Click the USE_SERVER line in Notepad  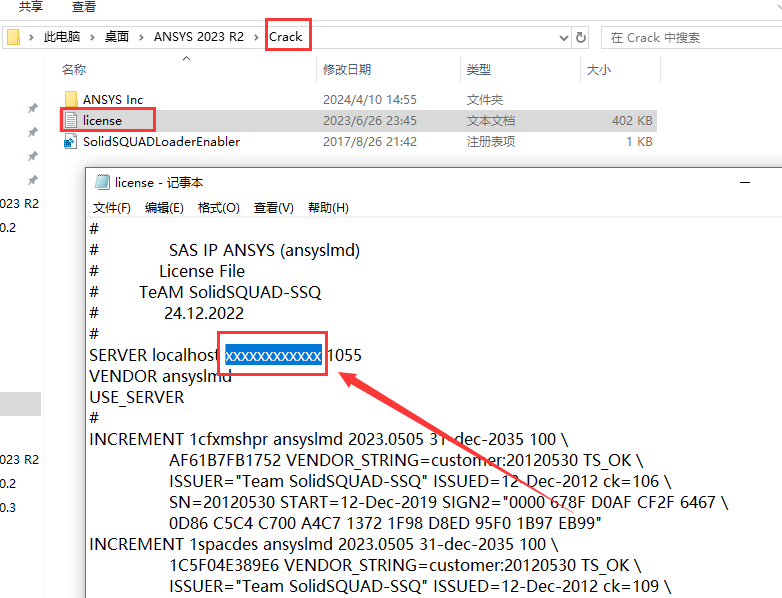[137, 398]
